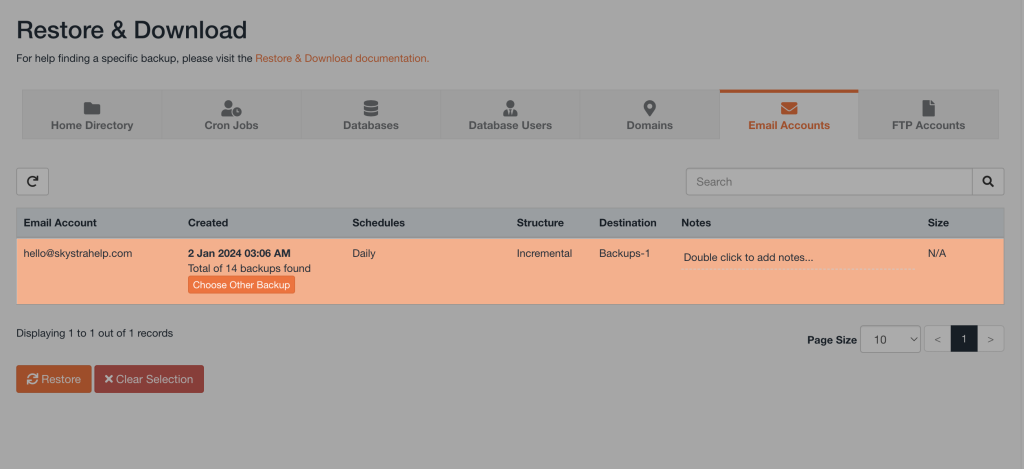The height and width of the screenshot is (469, 1024).
Task: Go to the next page arrow
Action: 990,339
